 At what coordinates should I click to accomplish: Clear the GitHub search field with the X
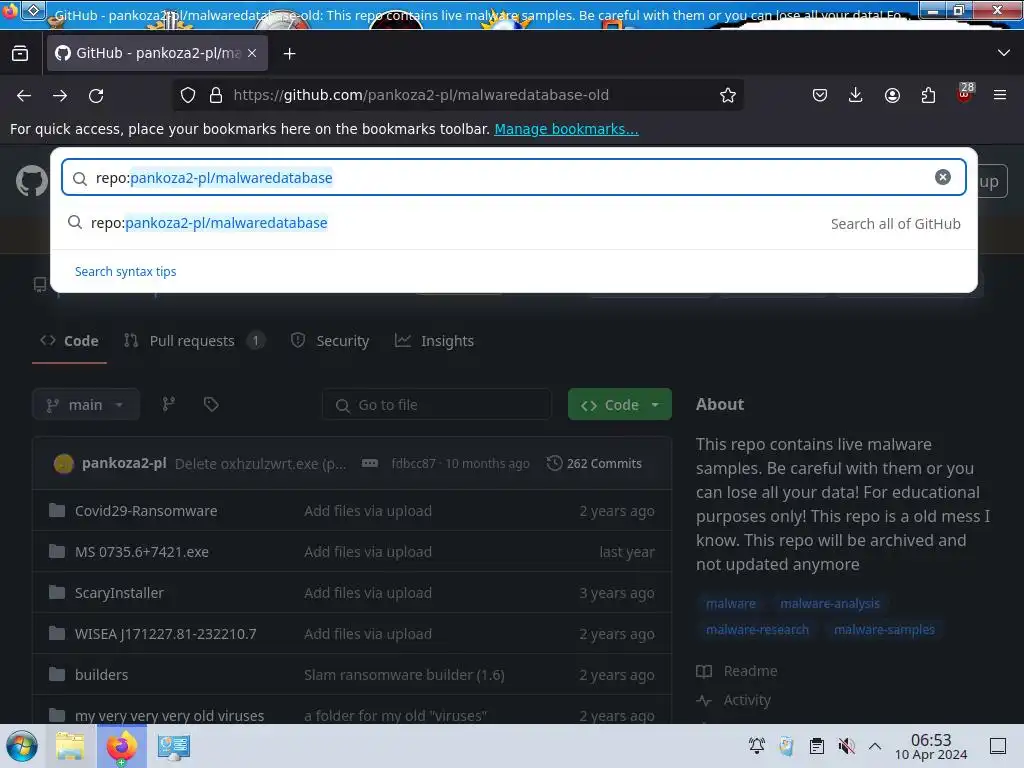[942, 177]
